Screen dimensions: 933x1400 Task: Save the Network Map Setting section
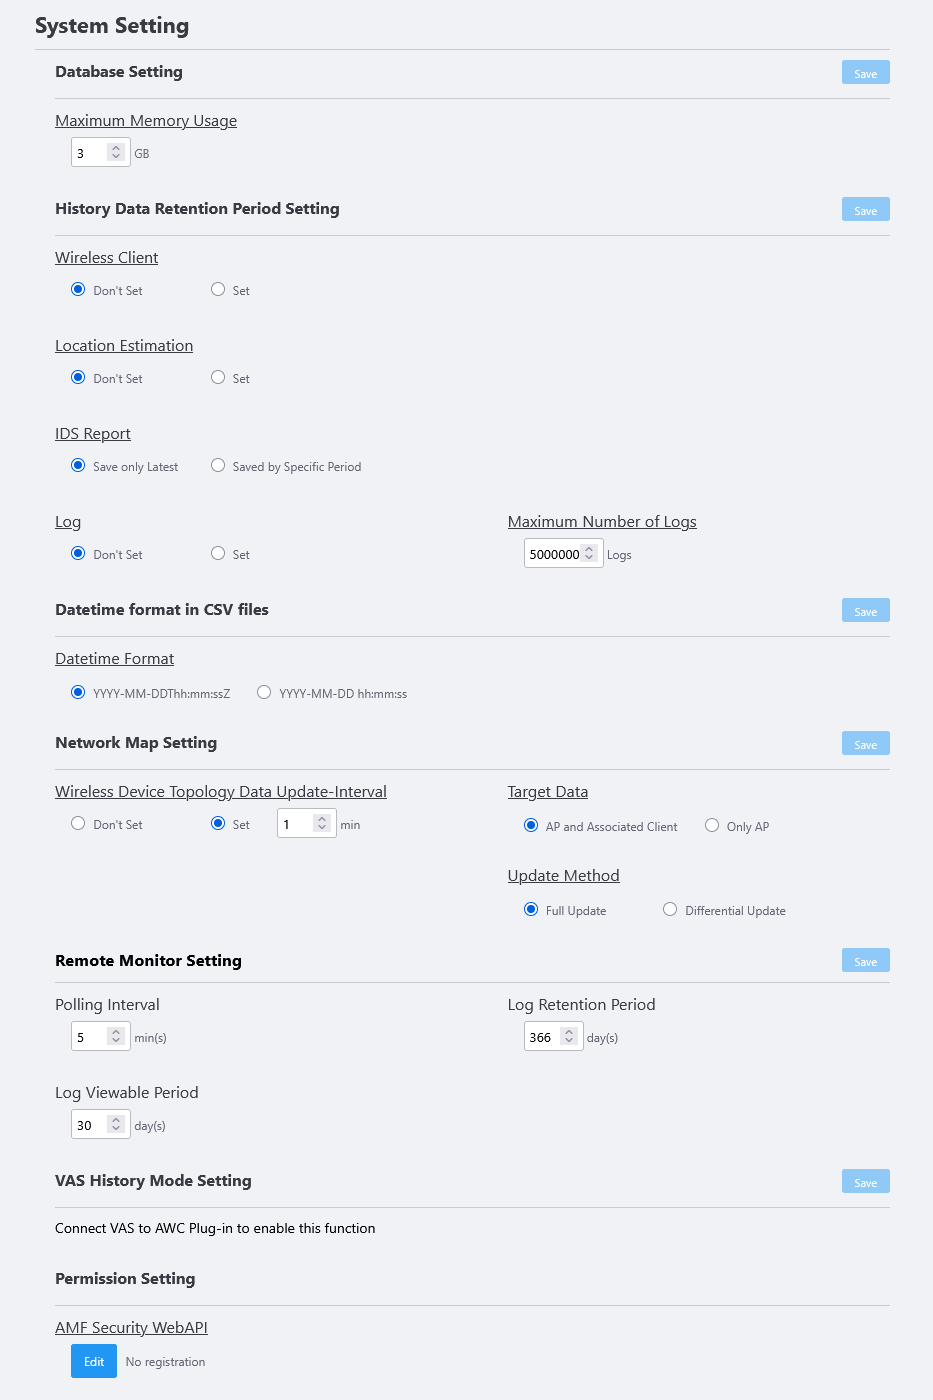(x=865, y=744)
